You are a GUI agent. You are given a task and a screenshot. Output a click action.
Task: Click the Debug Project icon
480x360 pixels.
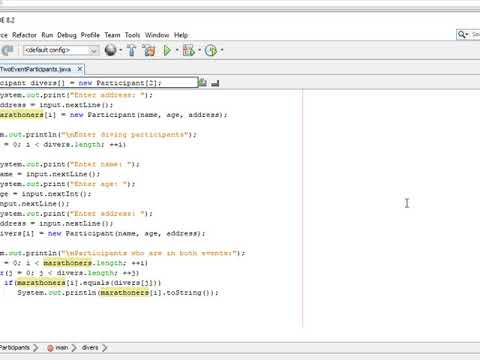(x=189, y=50)
